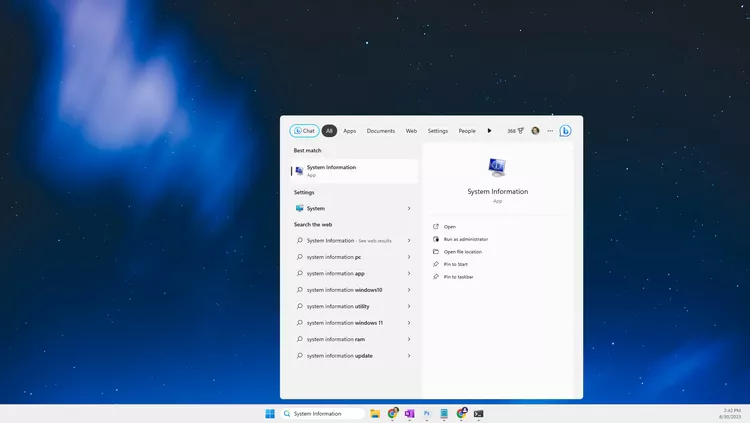This screenshot has width=750, height=423.
Task: Switch to the Apps filter tab
Action: pos(350,131)
